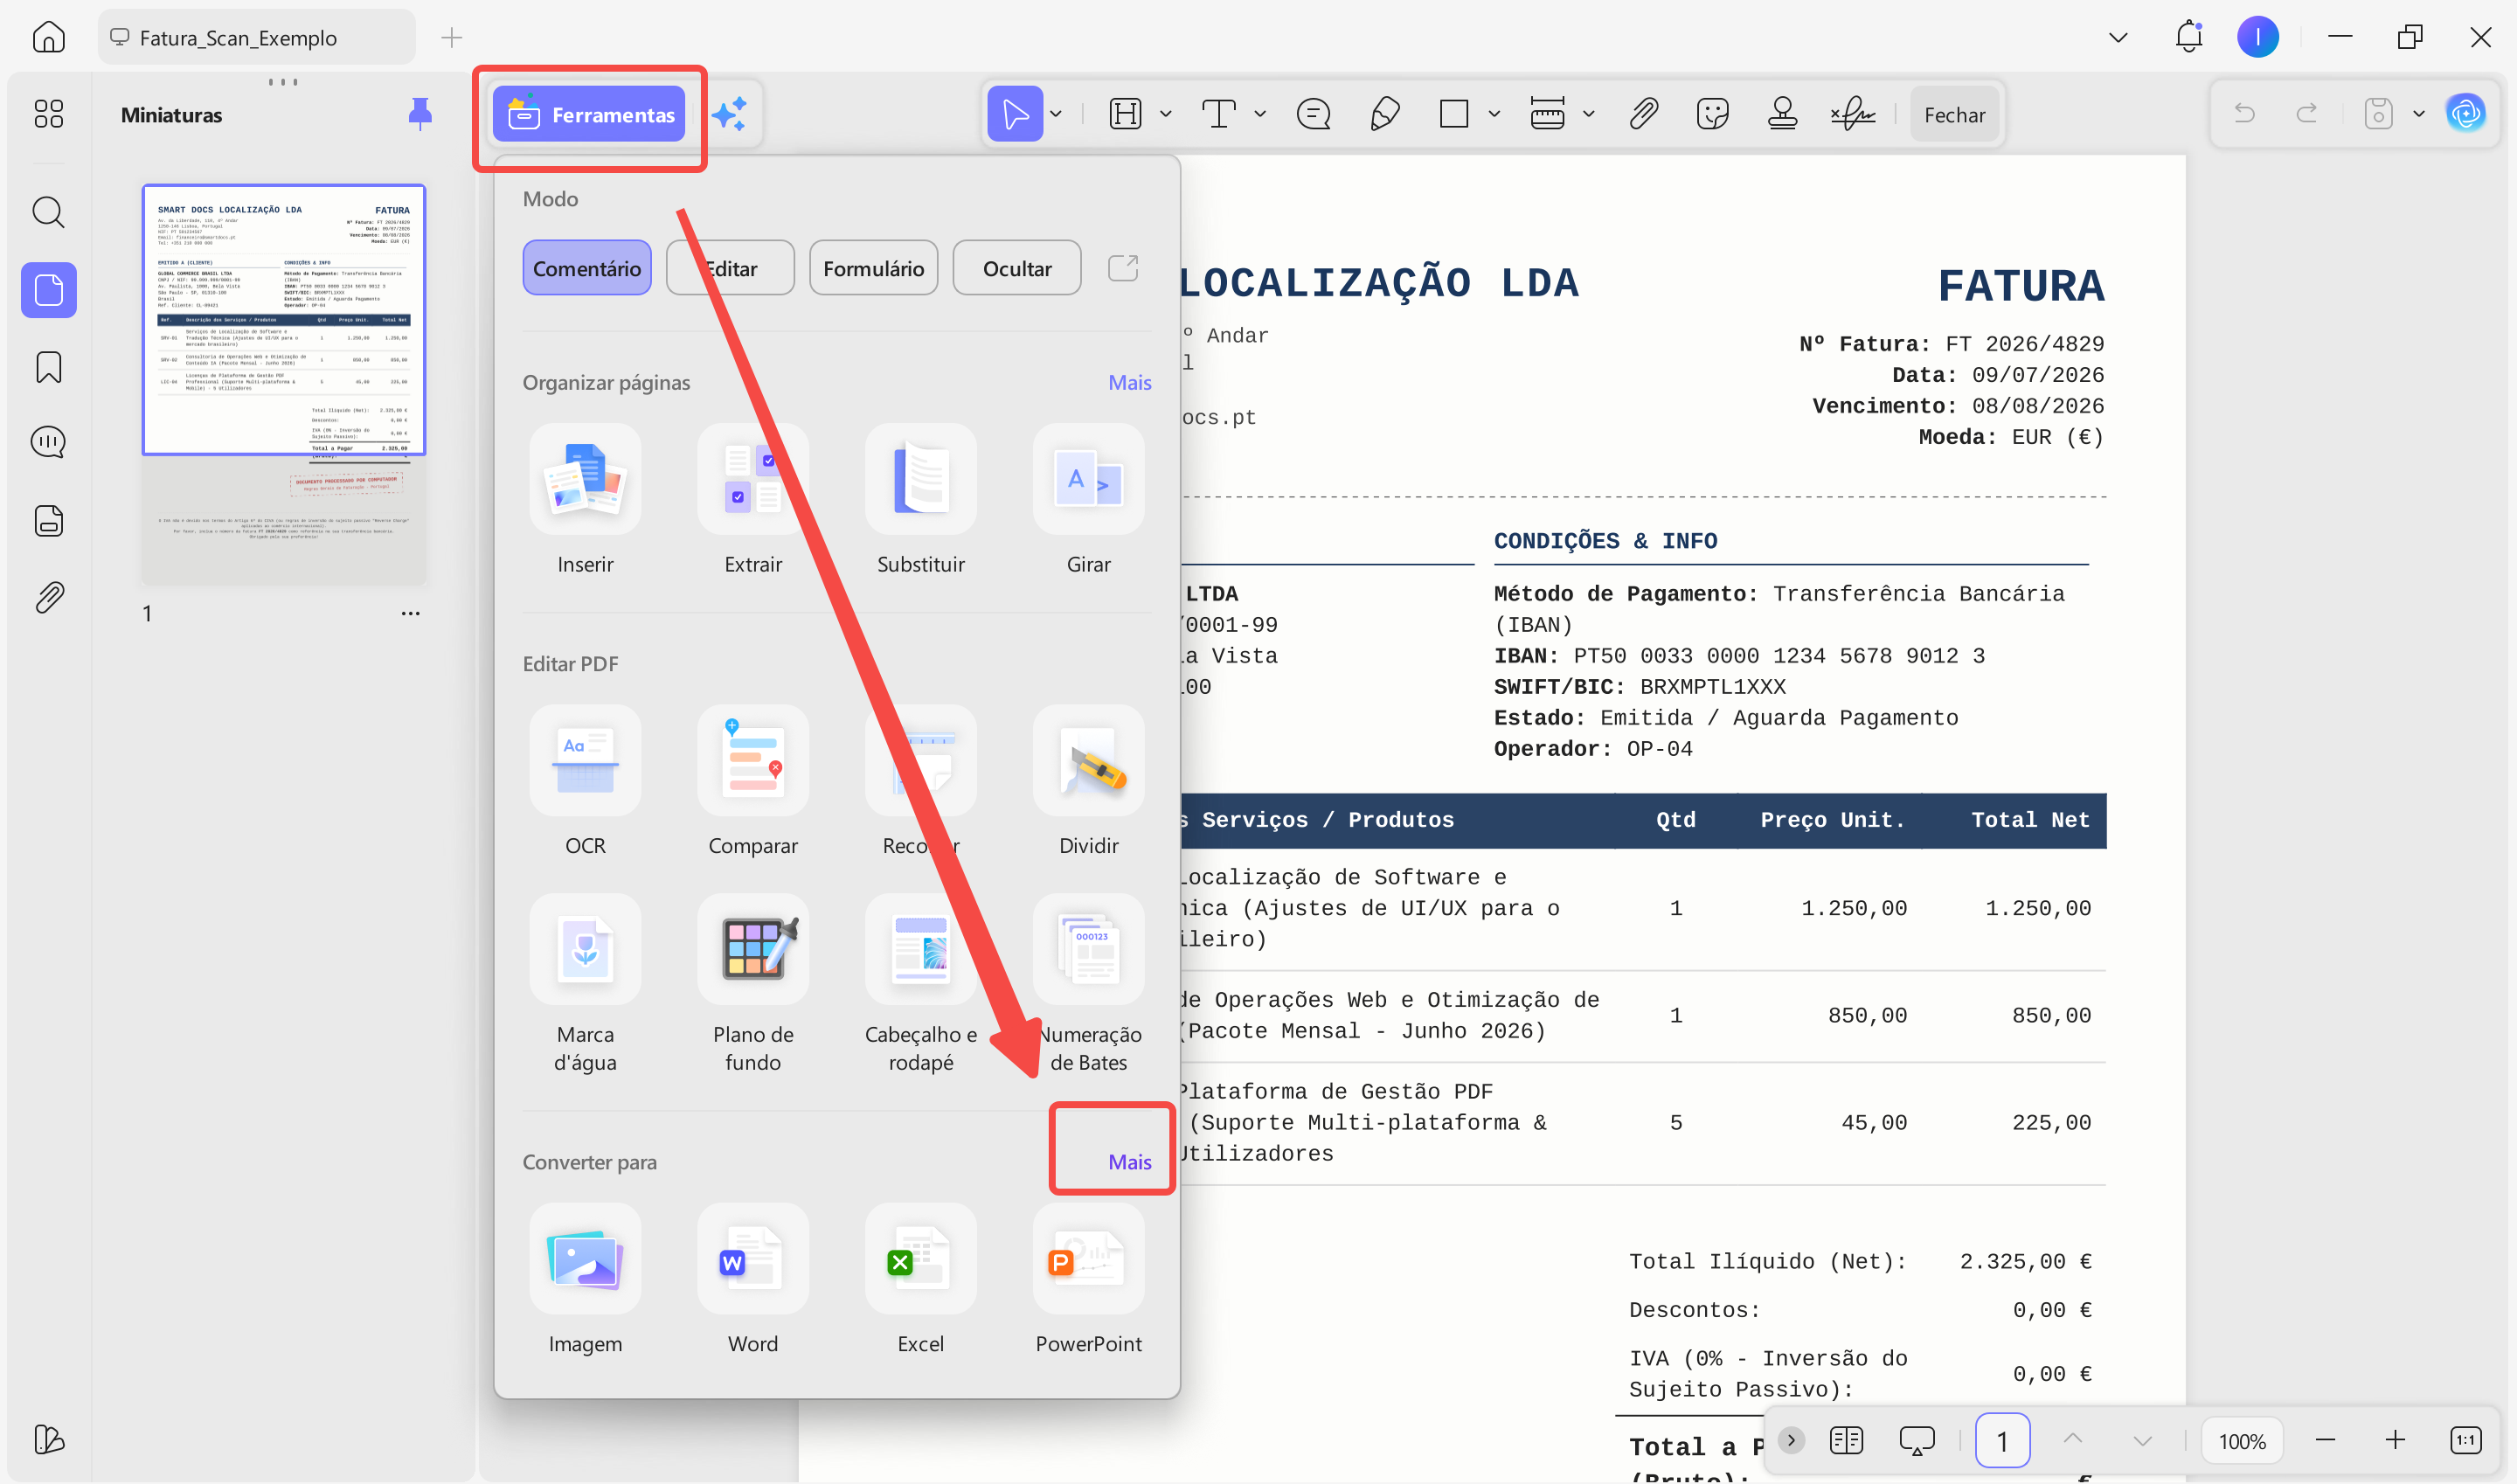2517x1484 pixels.
Task: Select the cursor selection tool
Action: click(x=1015, y=114)
